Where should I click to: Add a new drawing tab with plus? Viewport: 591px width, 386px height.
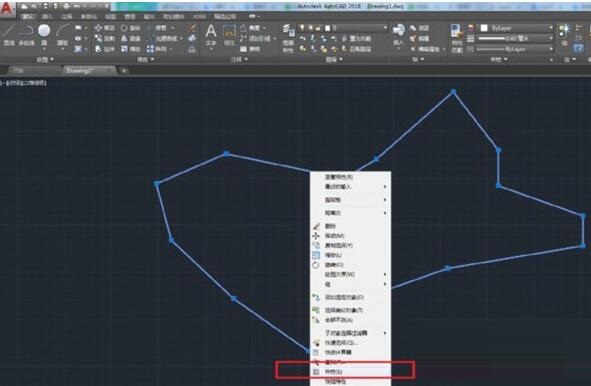pyautogui.click(x=124, y=70)
